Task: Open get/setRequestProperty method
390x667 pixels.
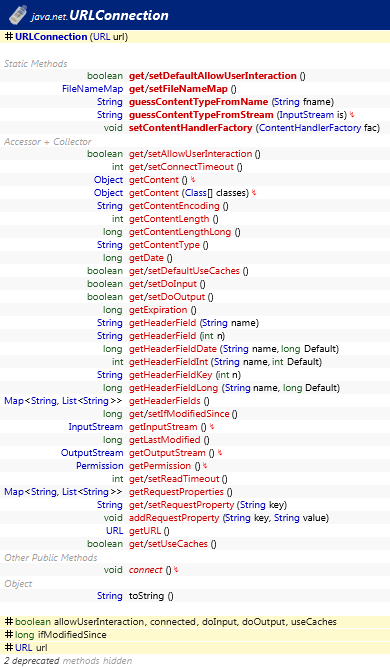Action: pos(181,505)
